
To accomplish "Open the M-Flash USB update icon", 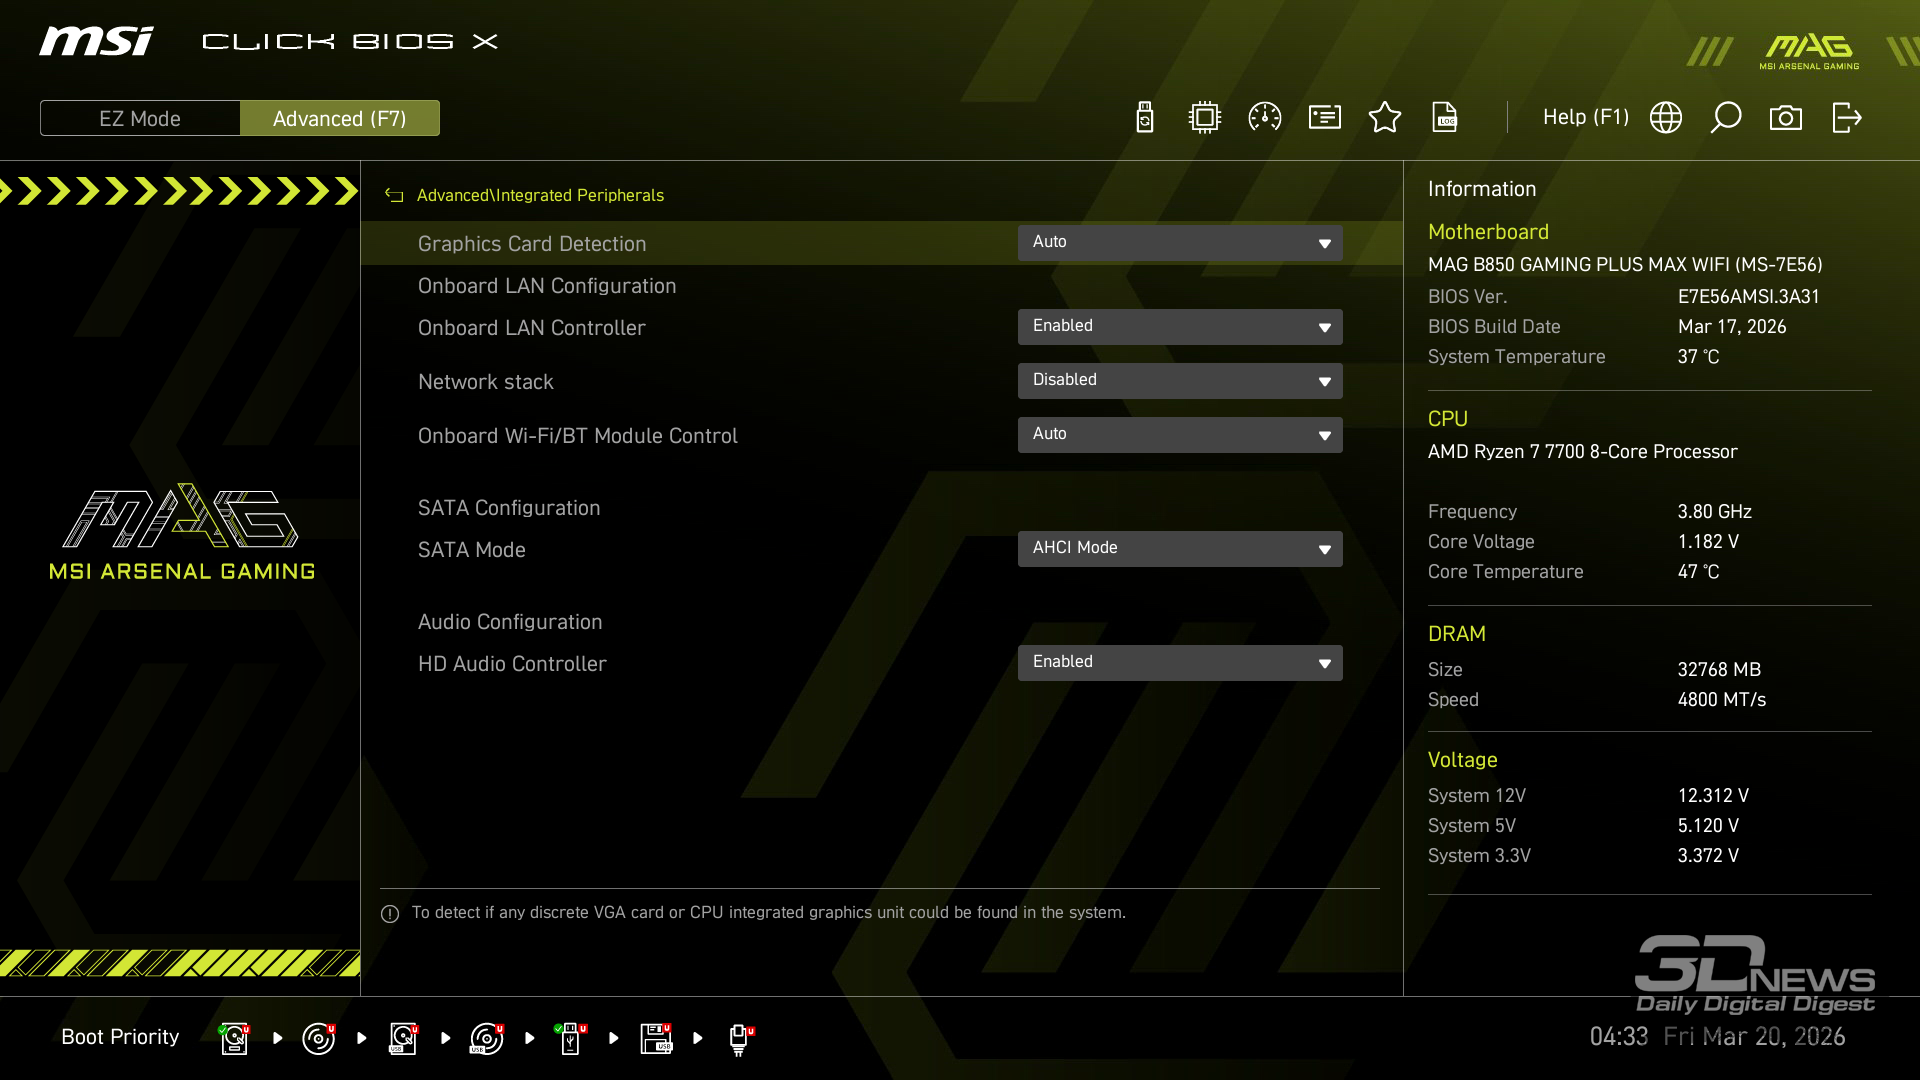I will [1145, 118].
